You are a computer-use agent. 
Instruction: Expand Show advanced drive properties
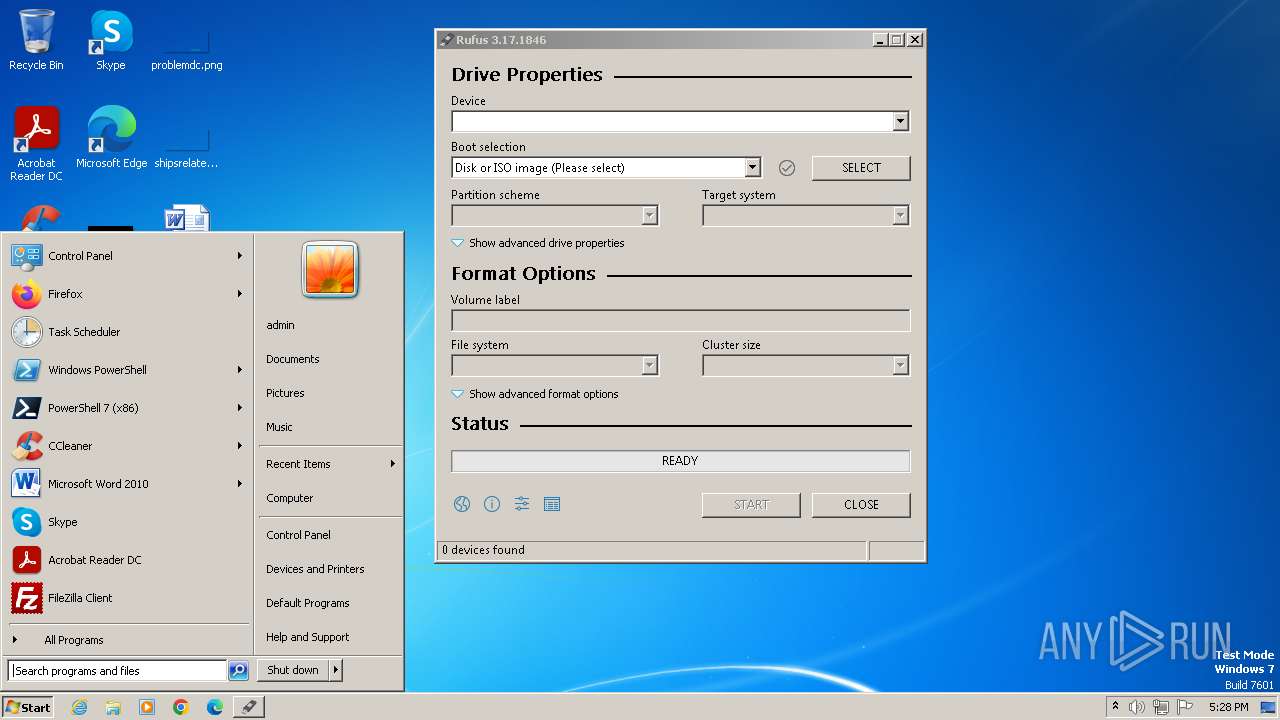click(x=538, y=243)
